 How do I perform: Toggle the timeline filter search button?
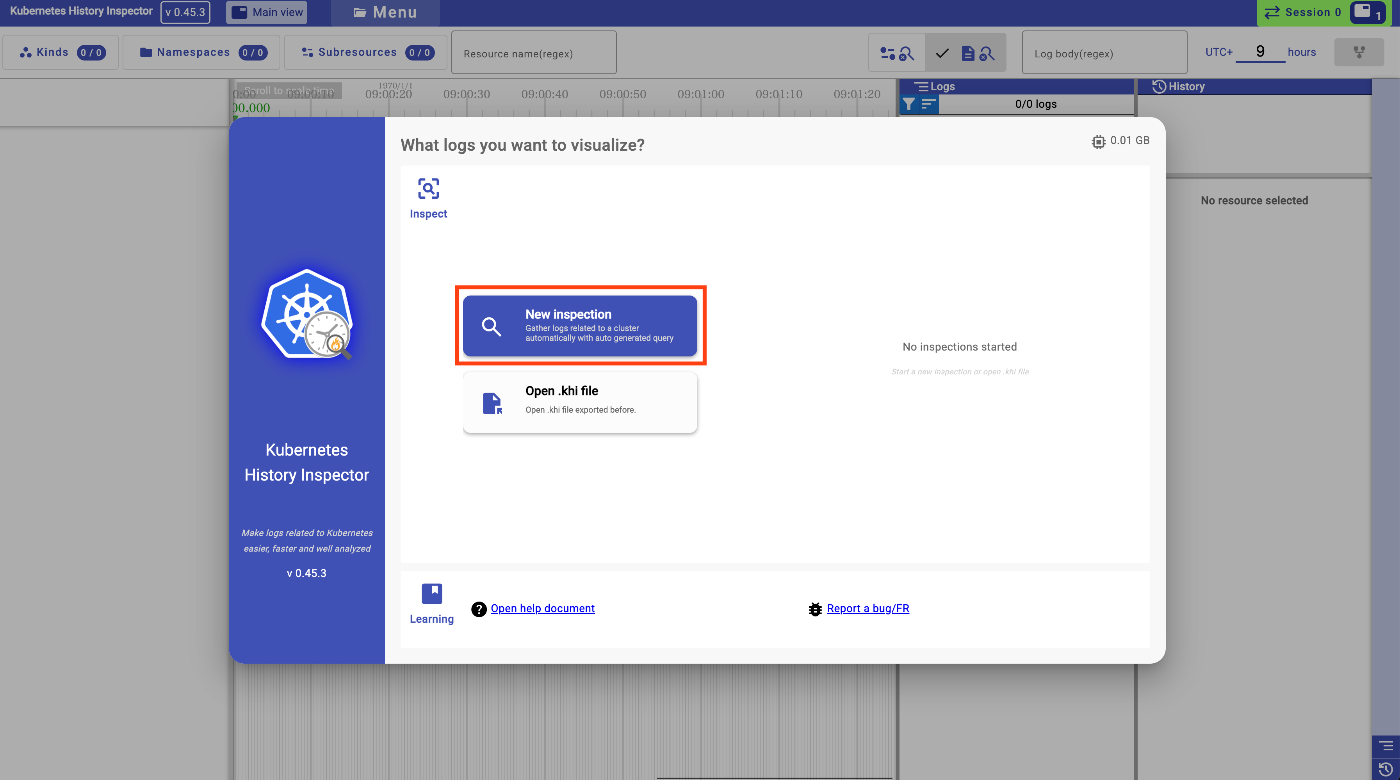click(897, 53)
